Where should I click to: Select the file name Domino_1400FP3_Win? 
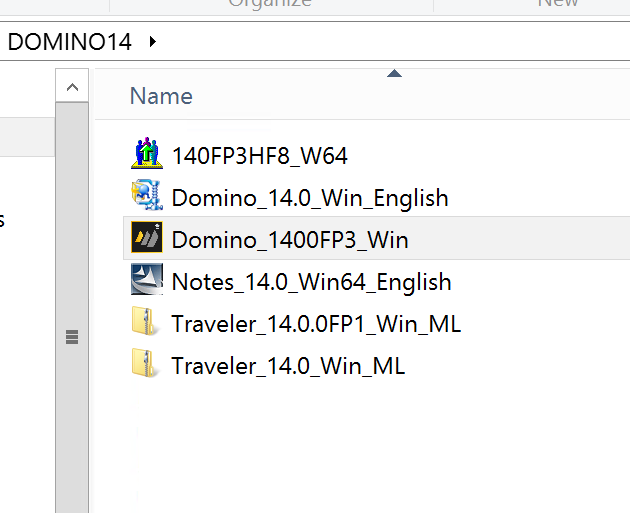pos(290,240)
